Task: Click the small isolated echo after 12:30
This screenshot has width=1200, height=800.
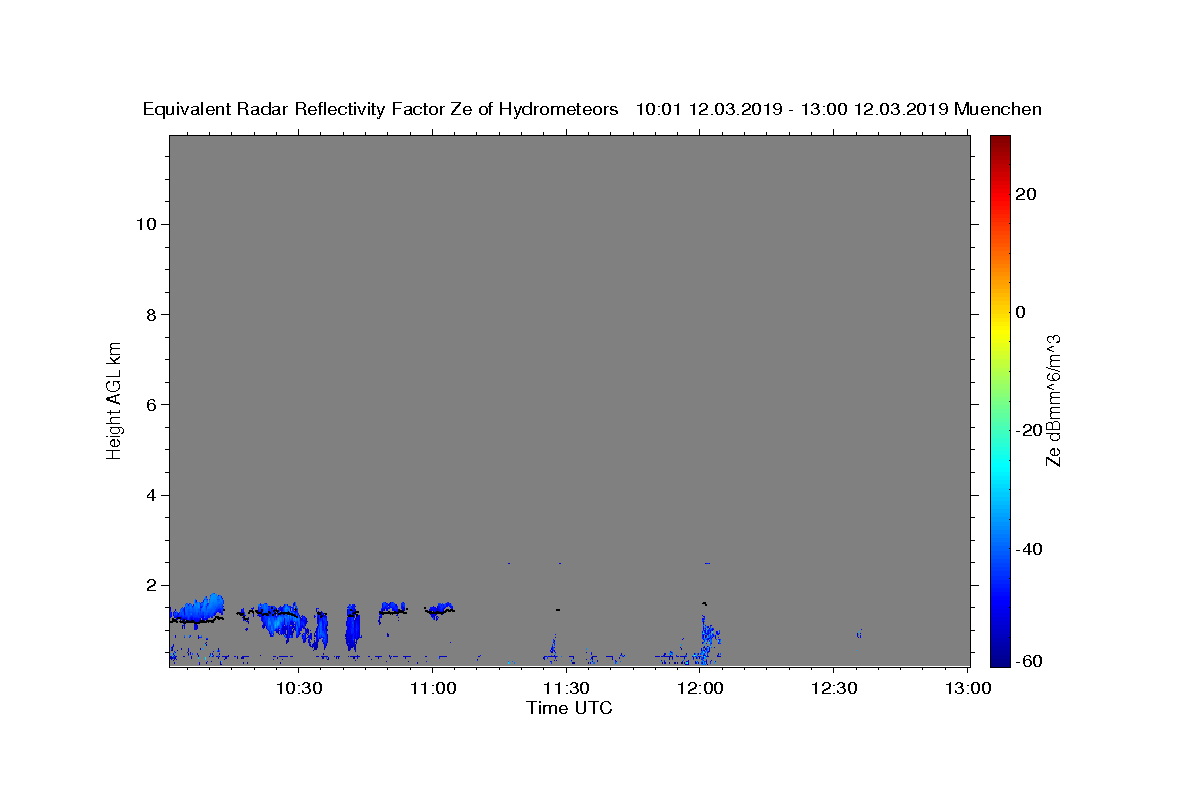Action: (859, 634)
